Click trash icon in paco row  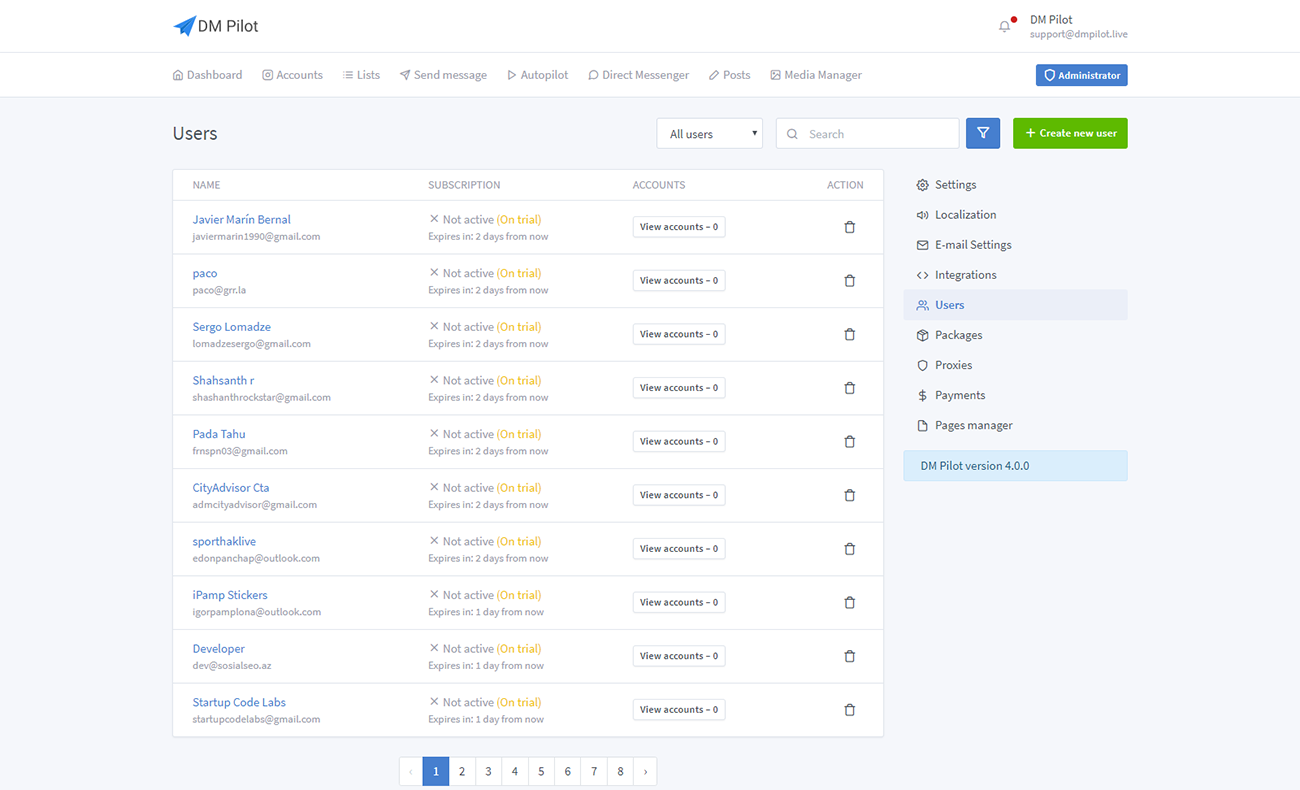point(850,281)
